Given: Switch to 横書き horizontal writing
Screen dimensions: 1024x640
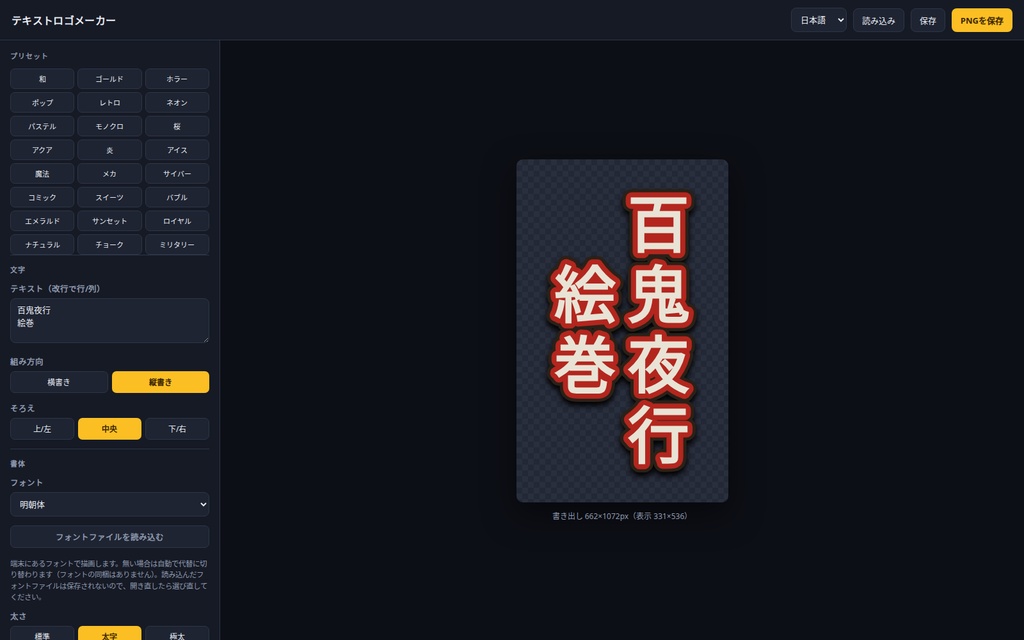Looking at the screenshot, I should click(59, 382).
